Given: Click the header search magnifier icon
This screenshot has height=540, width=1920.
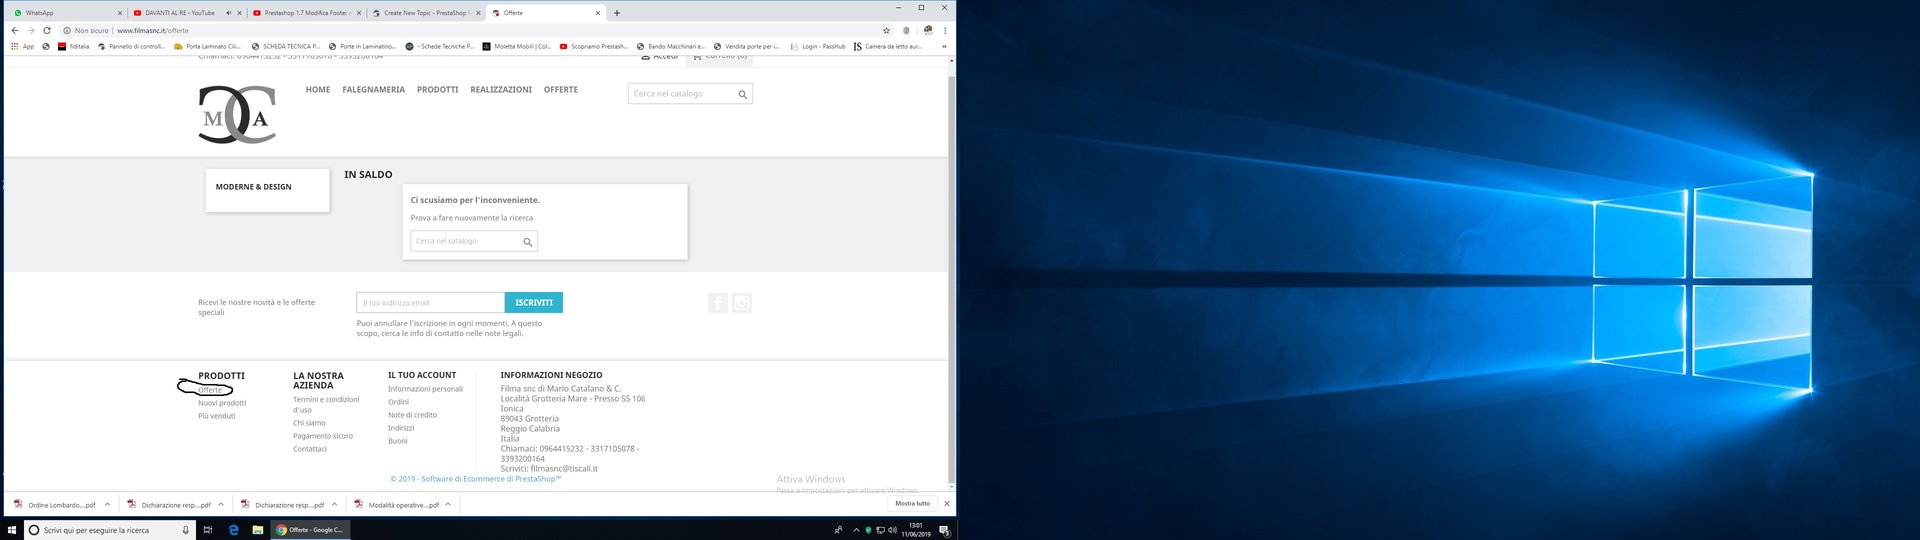Looking at the screenshot, I should tap(742, 94).
